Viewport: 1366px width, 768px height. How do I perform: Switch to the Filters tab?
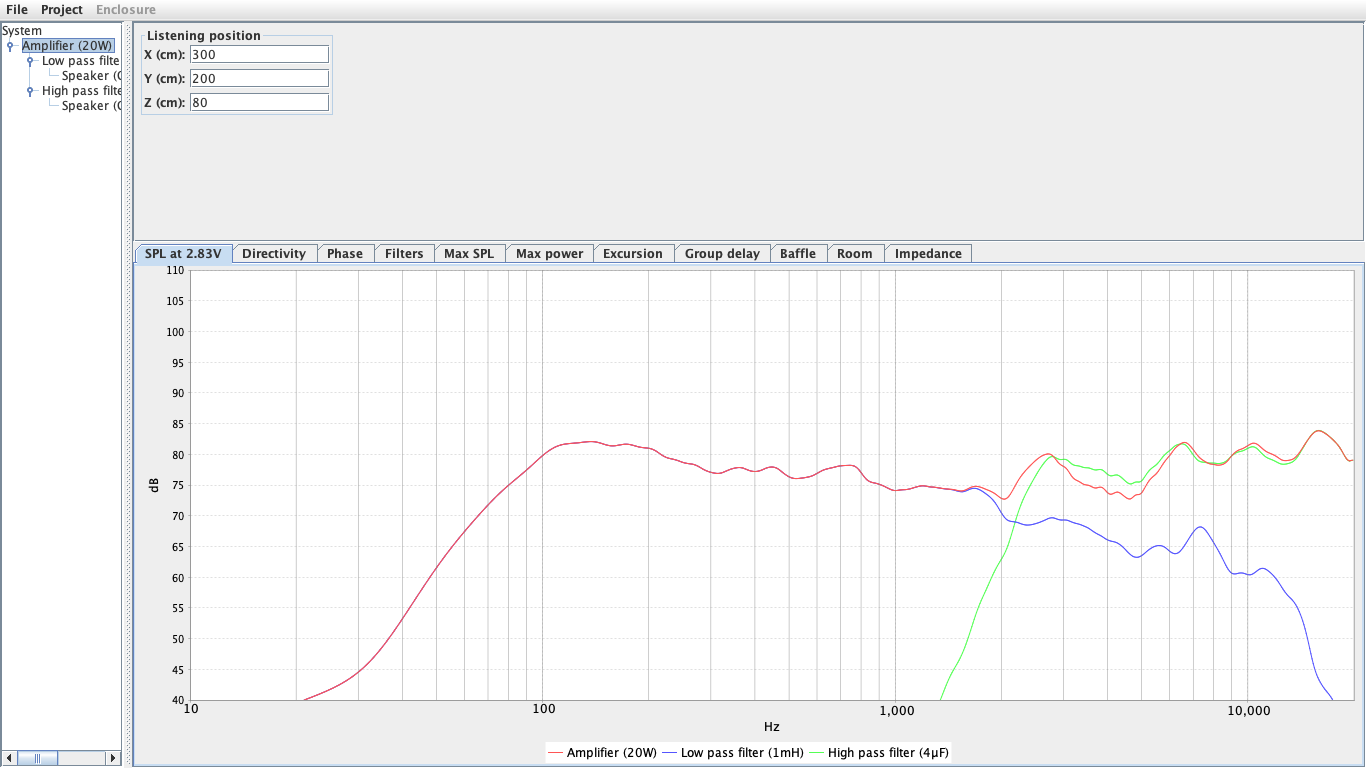(404, 253)
